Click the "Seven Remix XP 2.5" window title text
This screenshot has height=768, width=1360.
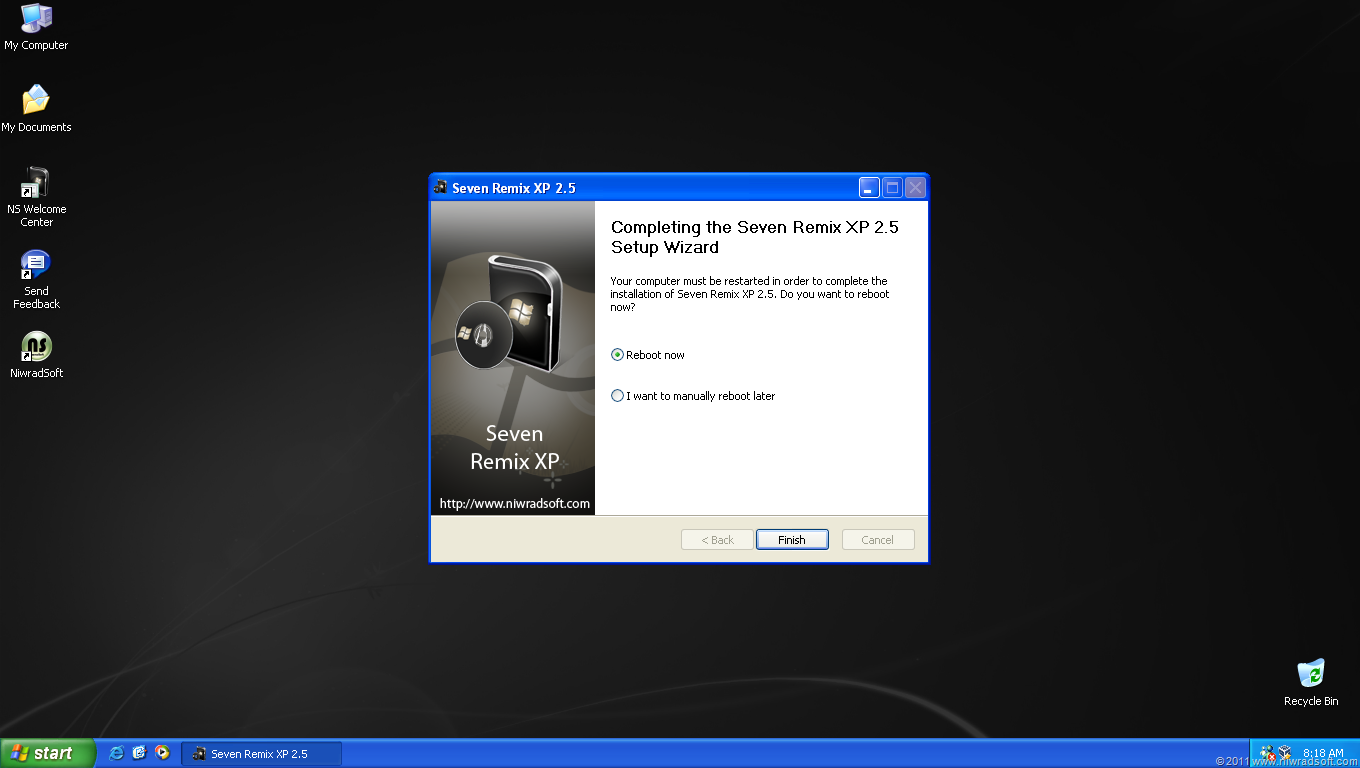pyautogui.click(x=514, y=188)
